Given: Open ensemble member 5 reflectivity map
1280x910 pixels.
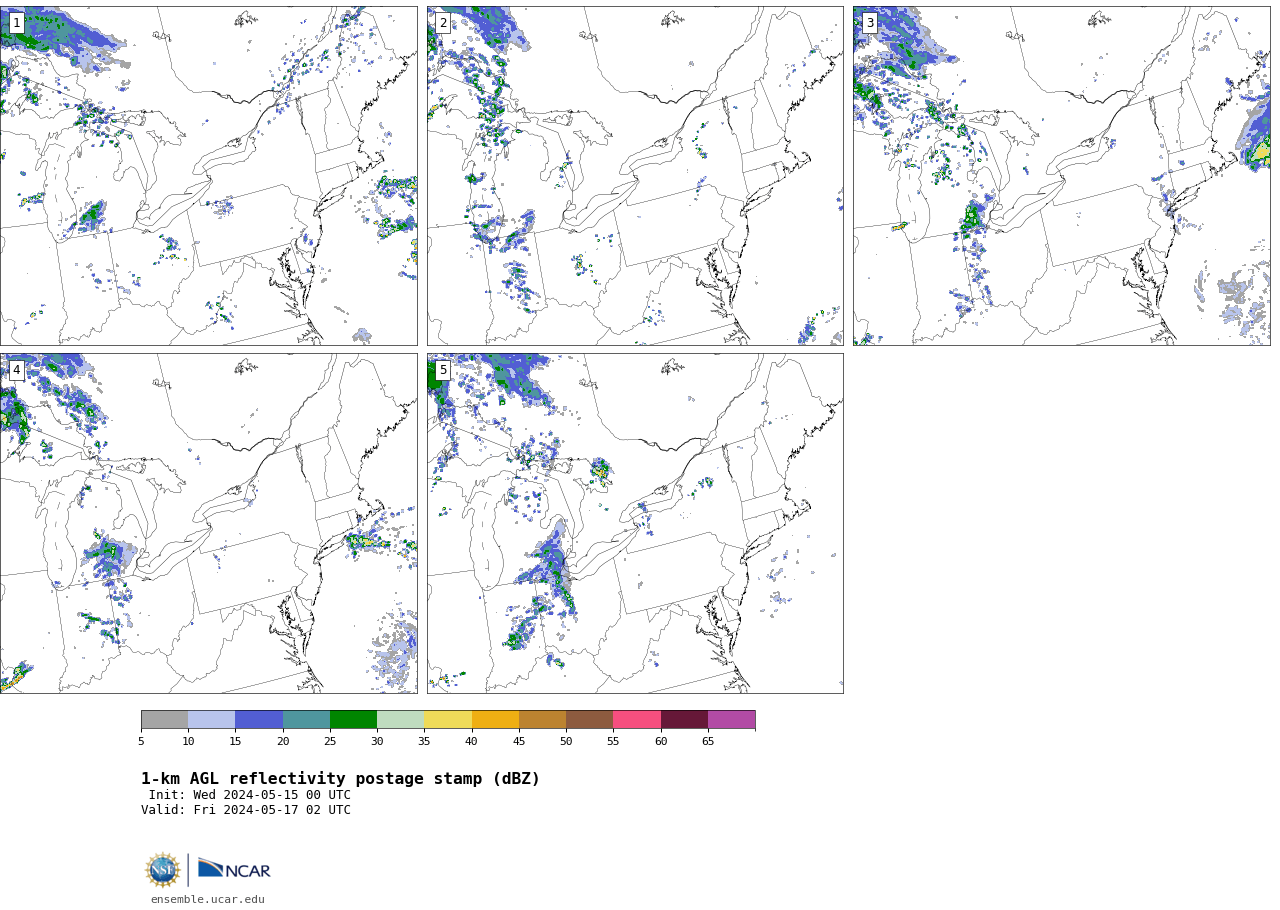Looking at the screenshot, I should 635,523.
